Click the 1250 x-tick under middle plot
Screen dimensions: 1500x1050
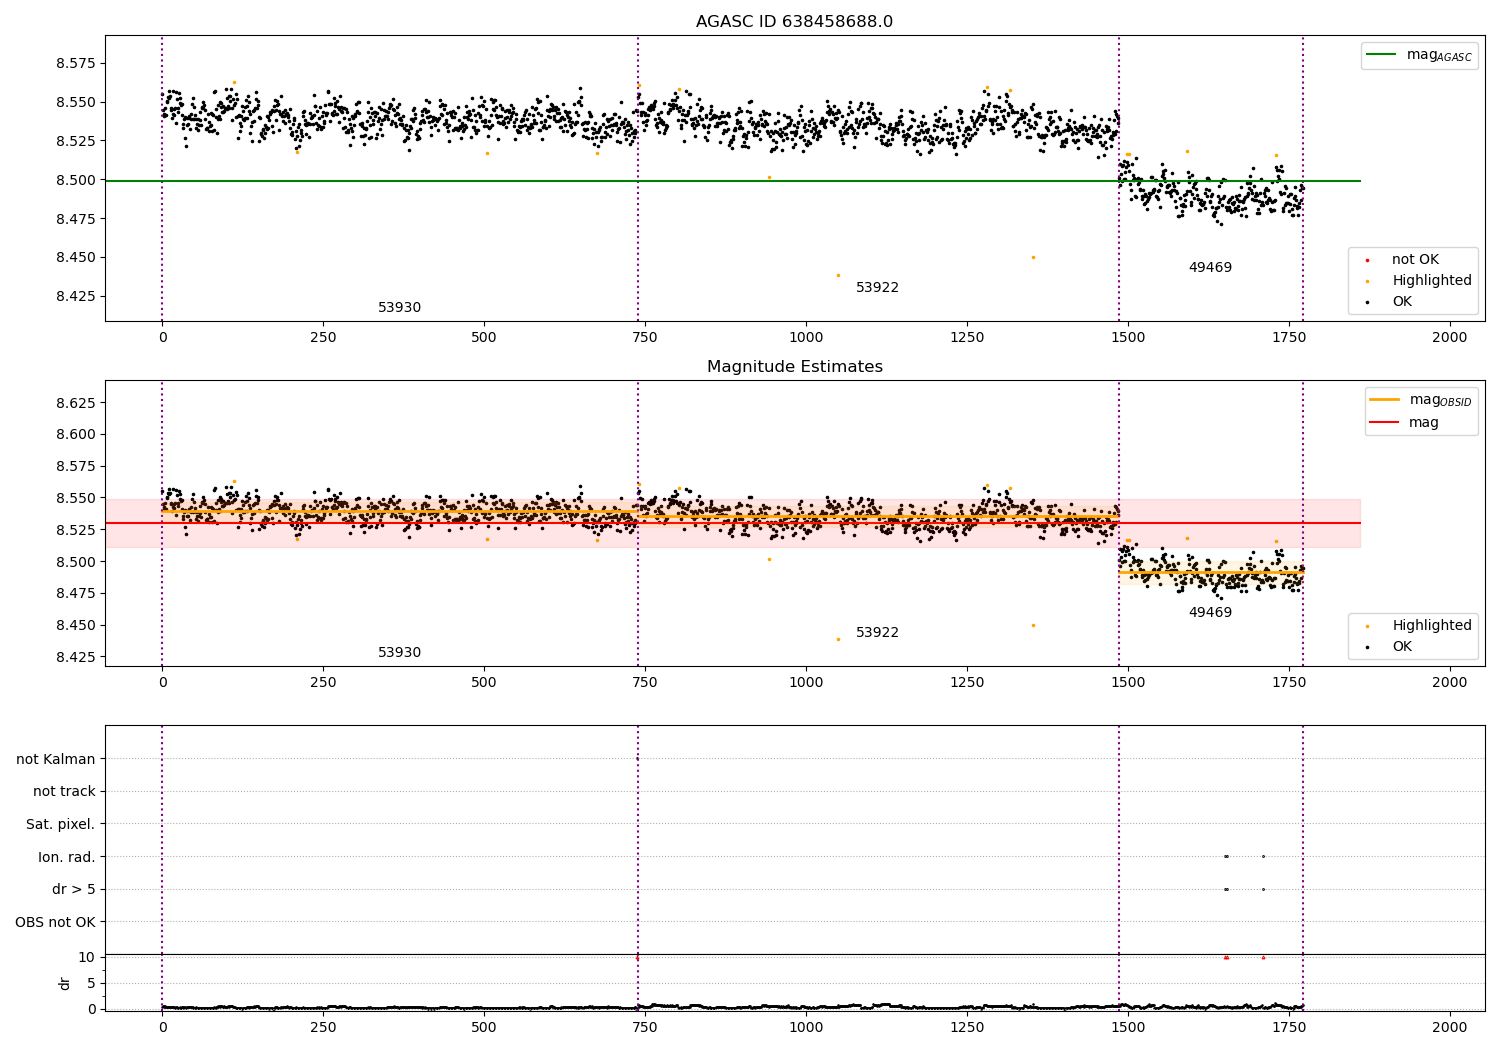967,683
